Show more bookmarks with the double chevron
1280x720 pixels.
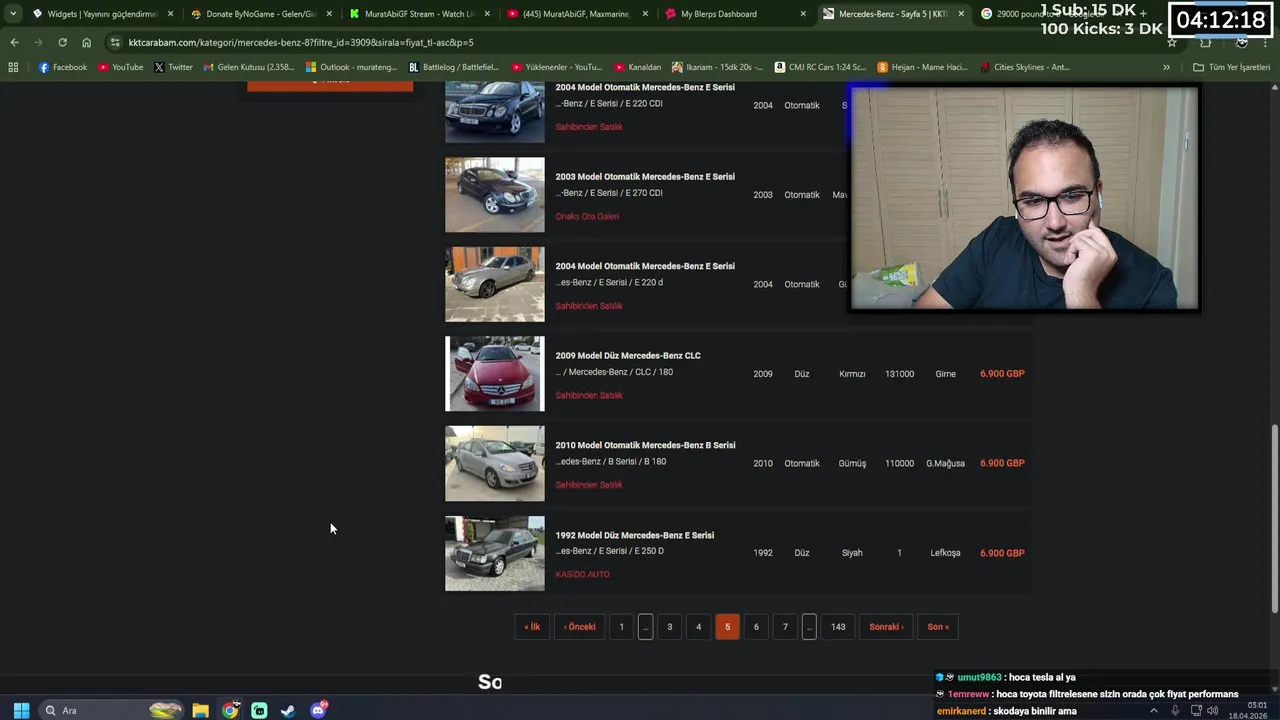point(1166,67)
